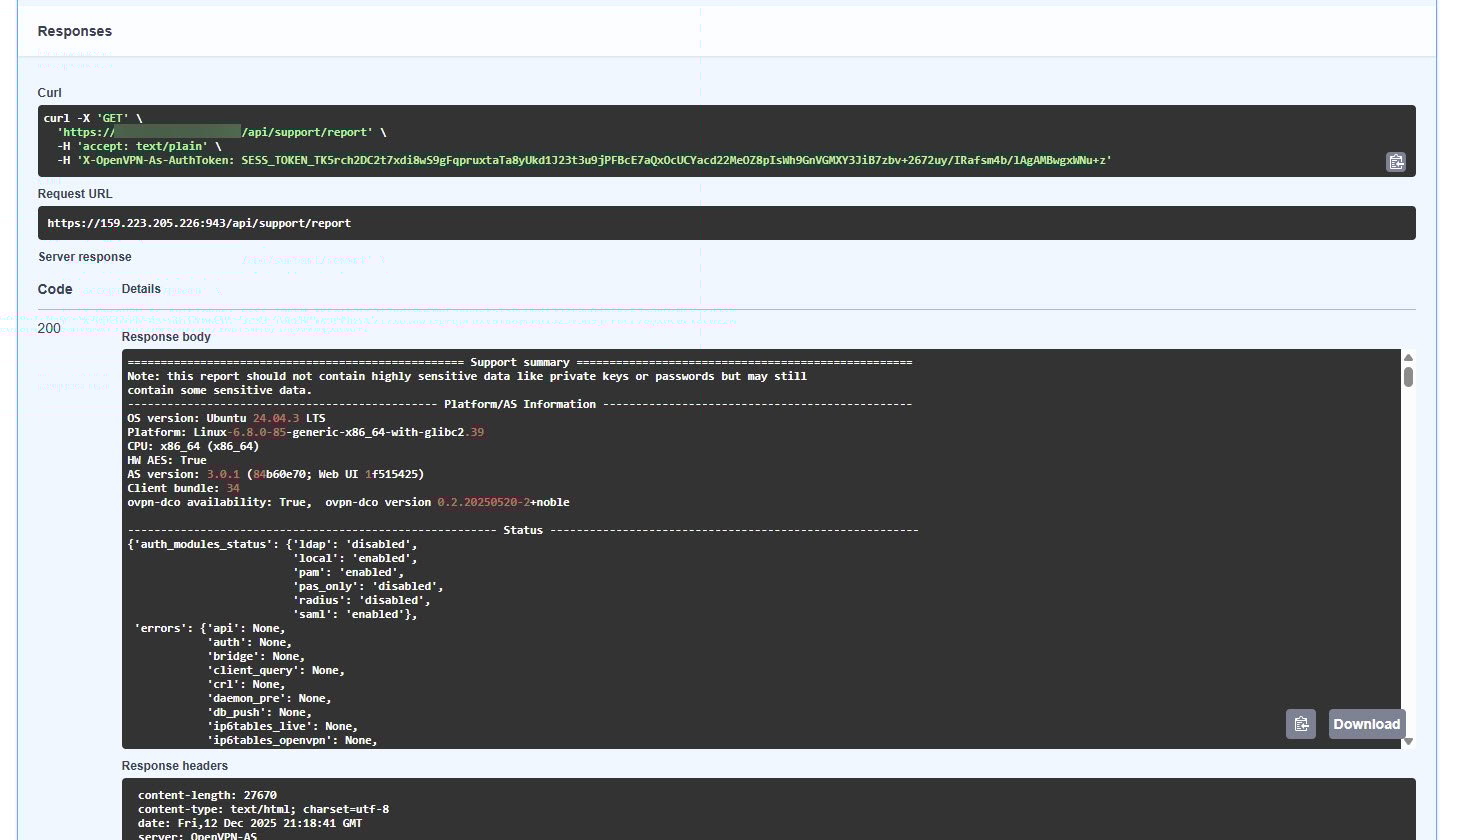
Task: Click the response body scrollbar thumb
Action: [1410, 375]
